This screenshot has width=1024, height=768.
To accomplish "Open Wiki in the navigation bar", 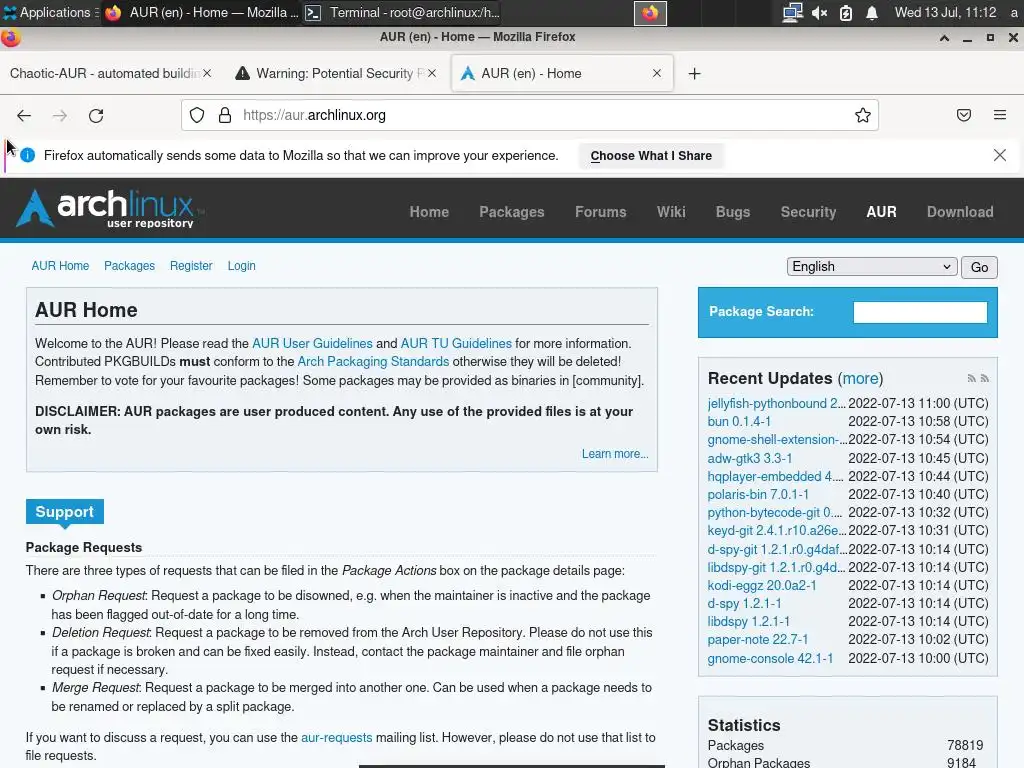I will 671,212.
